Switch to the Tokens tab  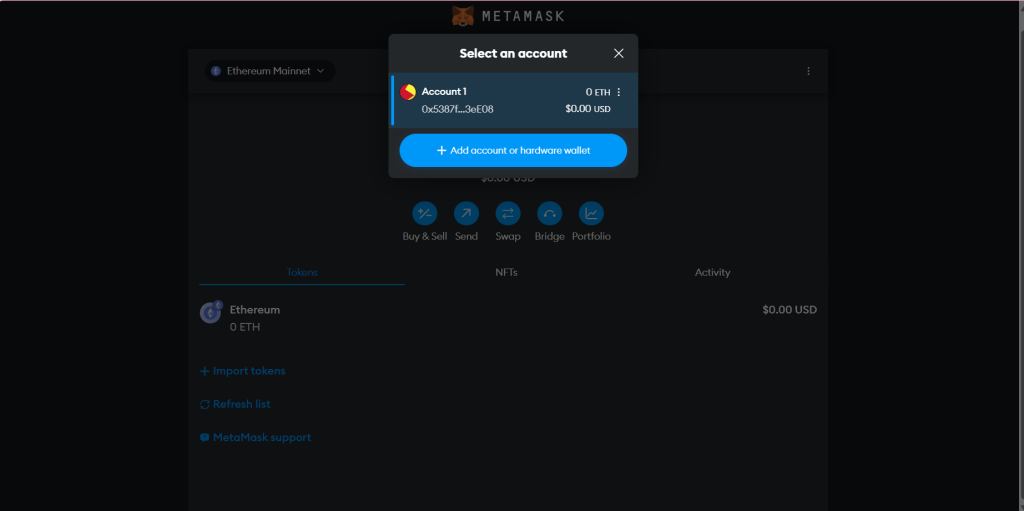click(x=302, y=272)
